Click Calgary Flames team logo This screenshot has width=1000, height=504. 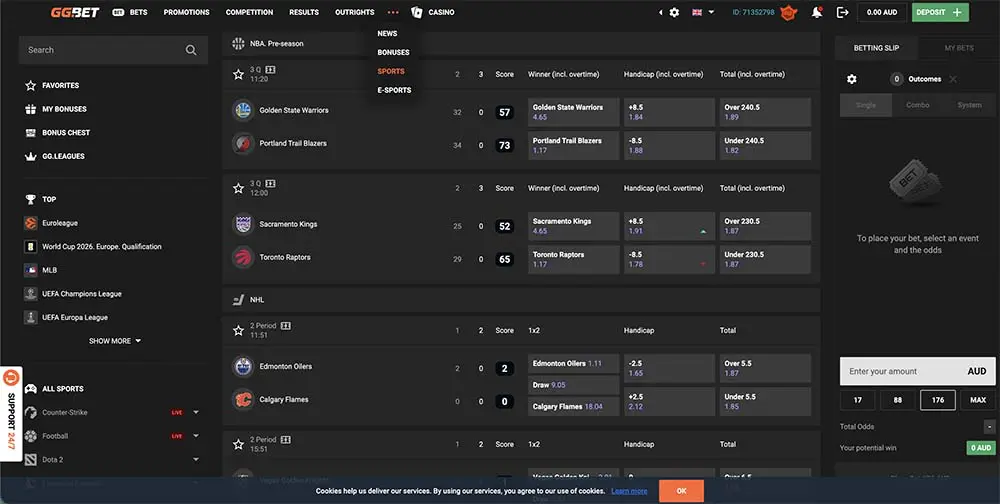click(243, 399)
